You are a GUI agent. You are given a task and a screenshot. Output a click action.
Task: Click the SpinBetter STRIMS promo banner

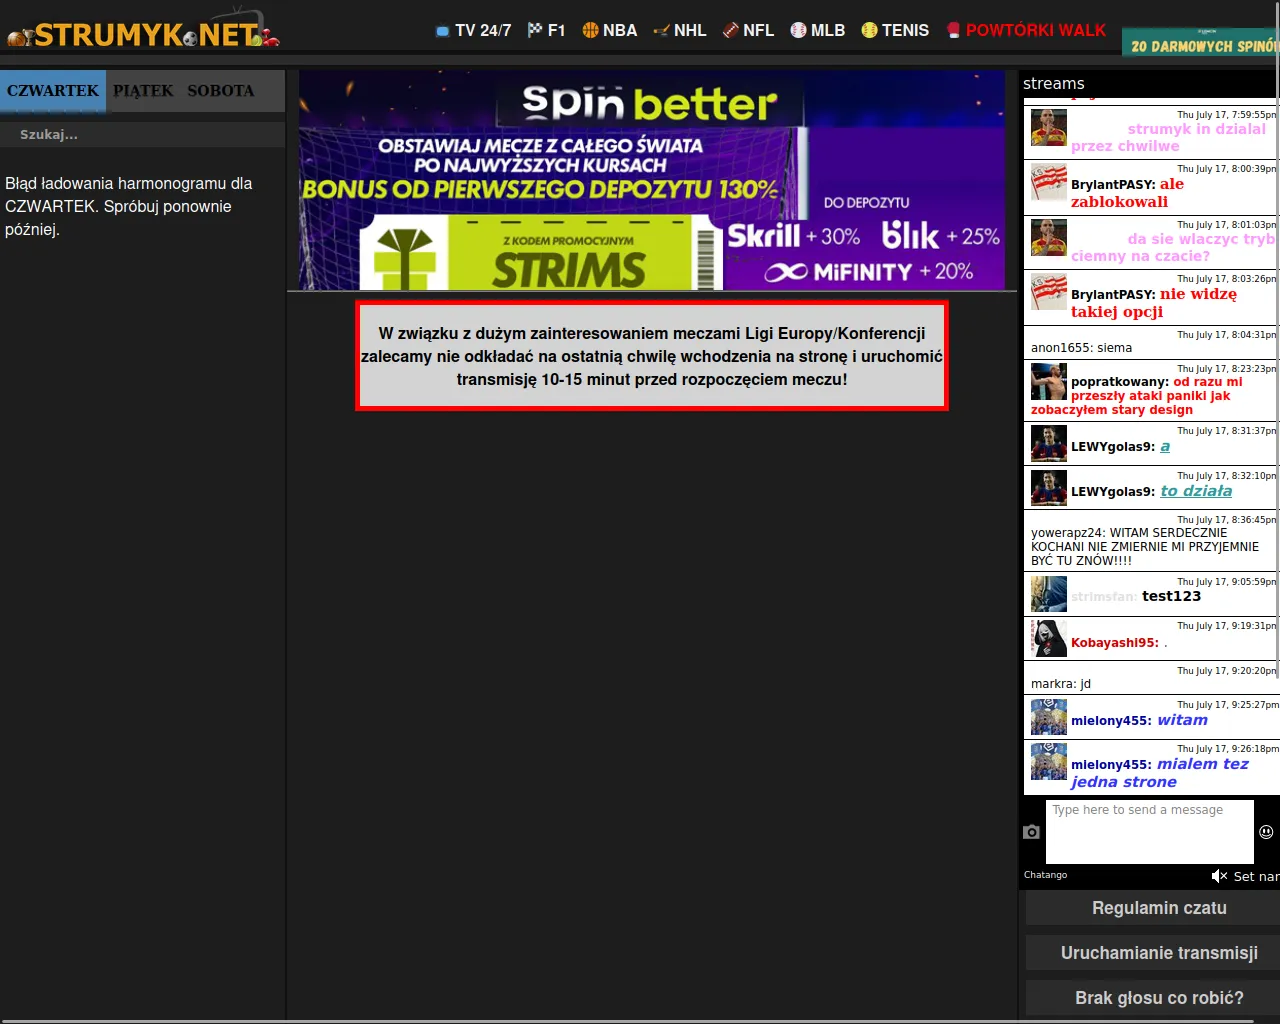click(x=651, y=181)
